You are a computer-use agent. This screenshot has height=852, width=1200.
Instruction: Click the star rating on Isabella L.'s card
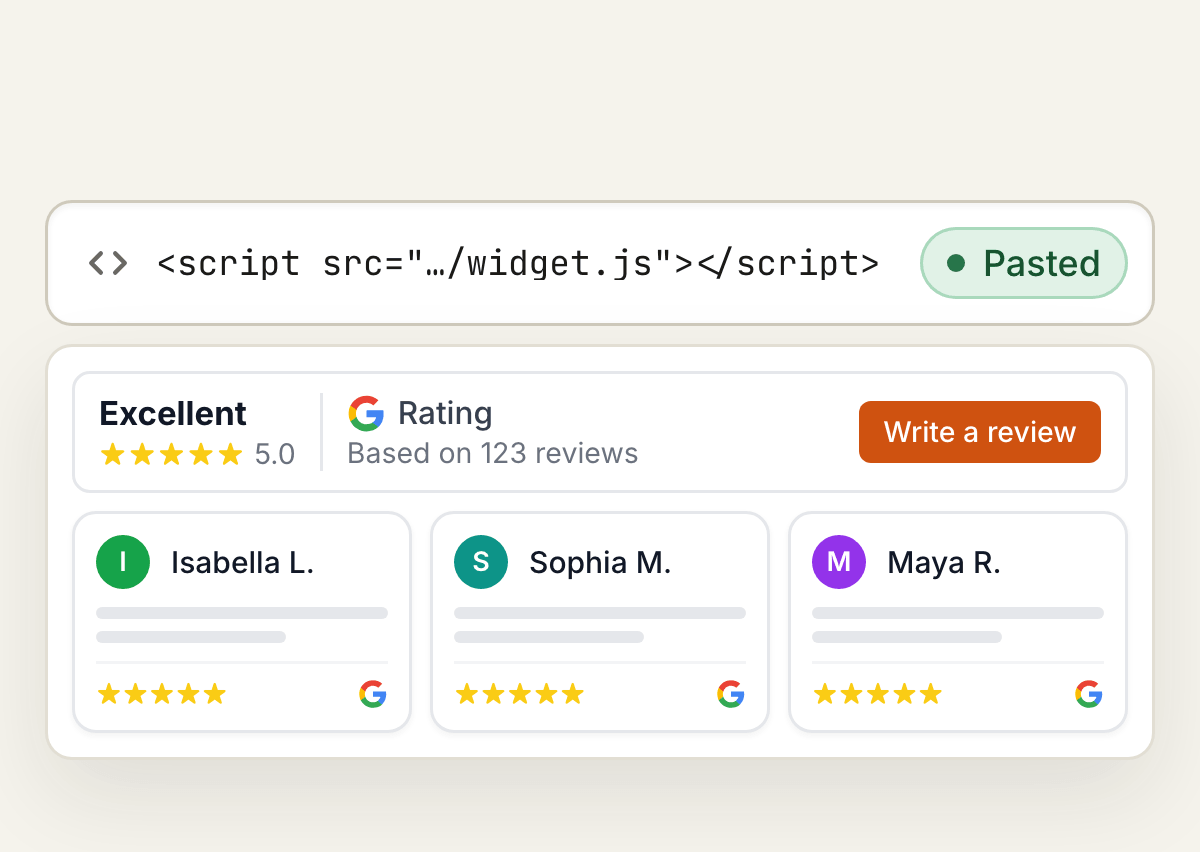(x=162, y=694)
